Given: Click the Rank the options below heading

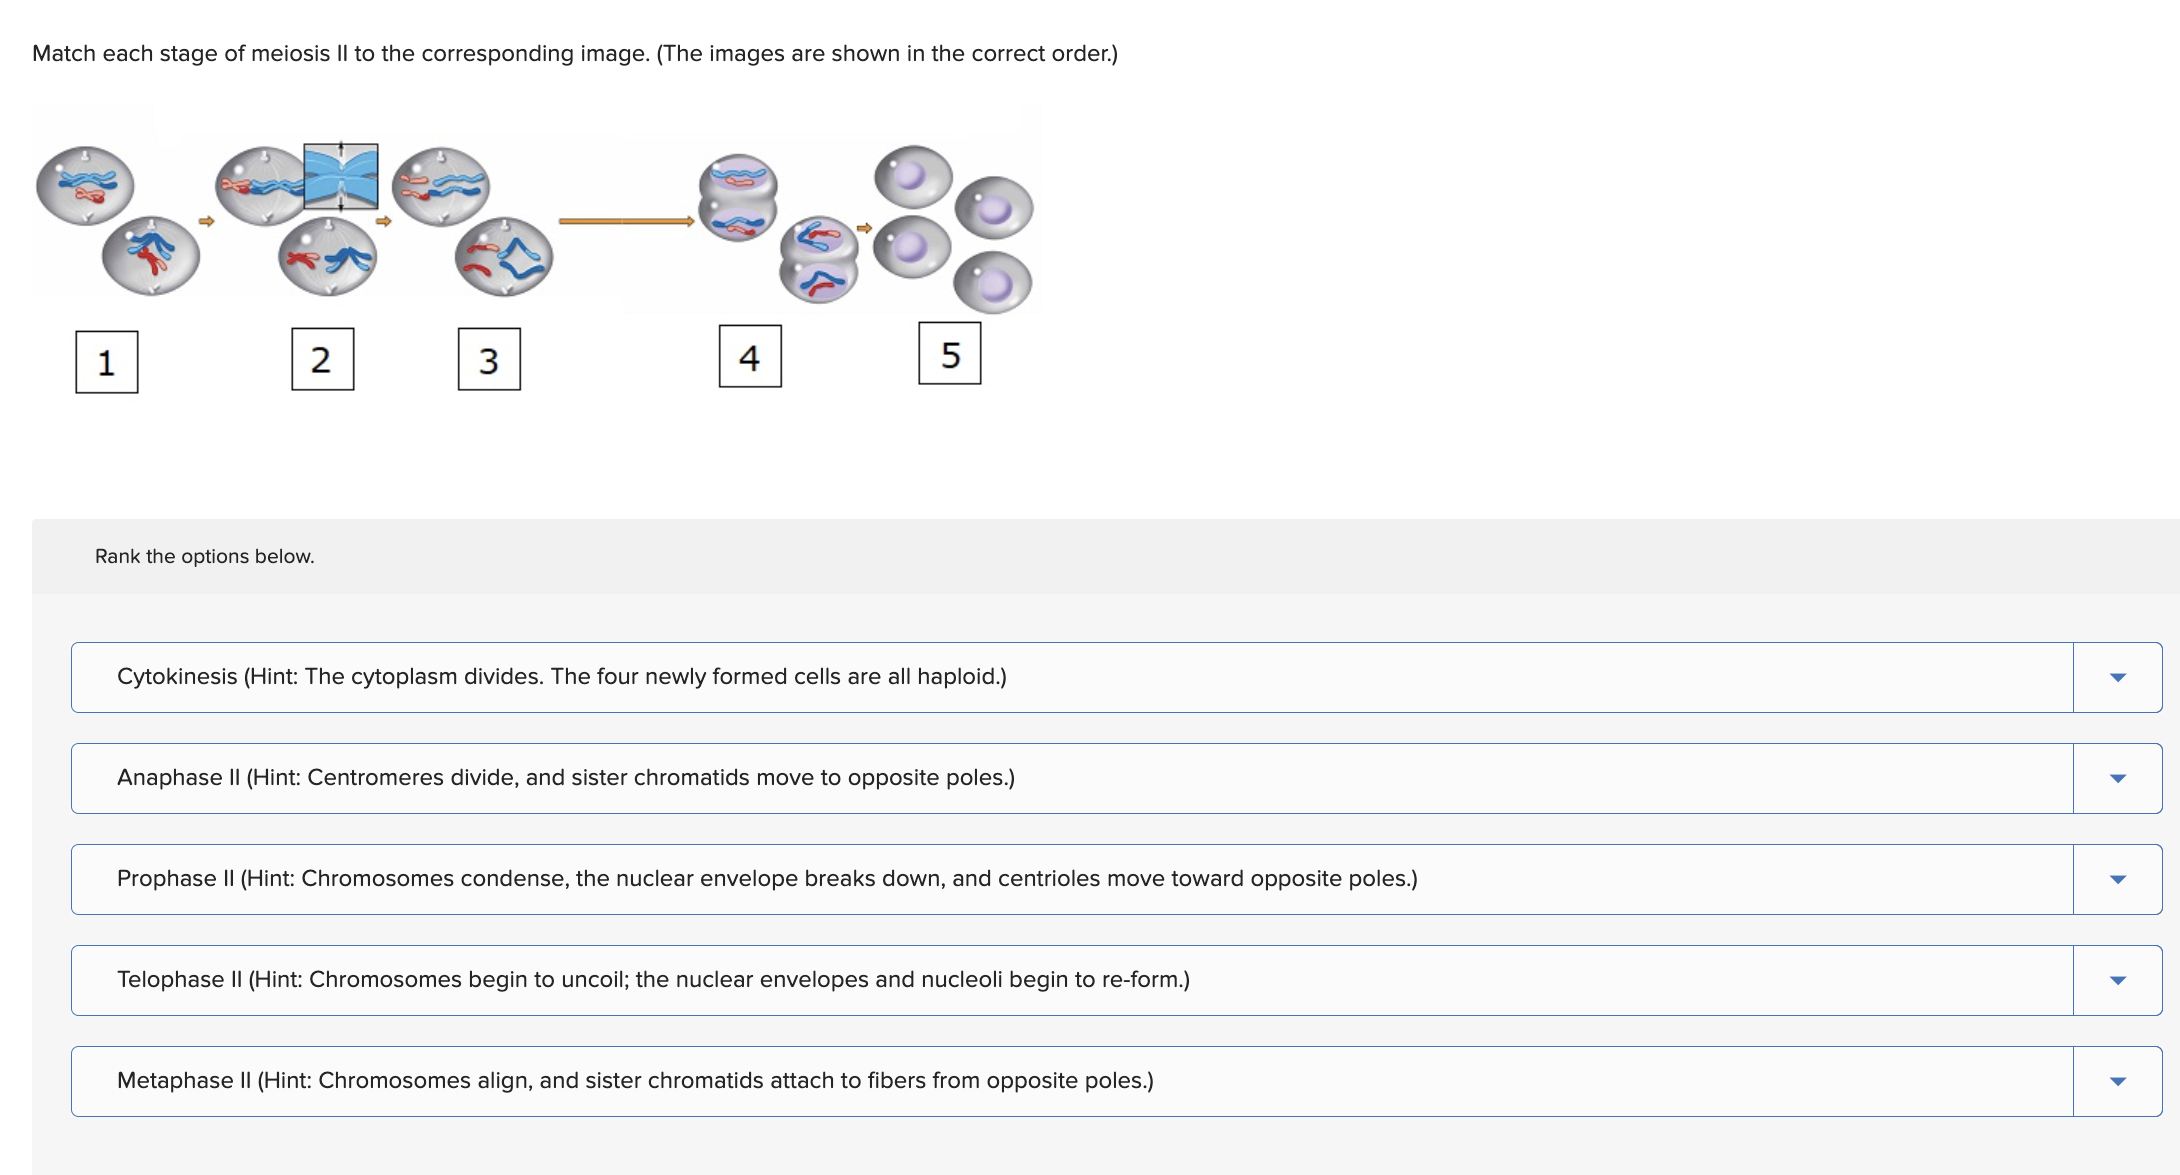Looking at the screenshot, I should coord(204,556).
